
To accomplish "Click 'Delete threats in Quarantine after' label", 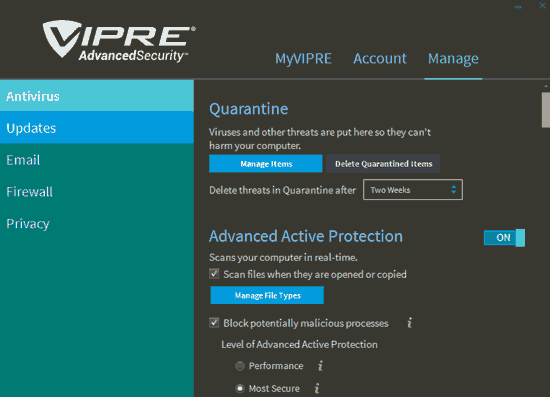I will coord(282,190).
